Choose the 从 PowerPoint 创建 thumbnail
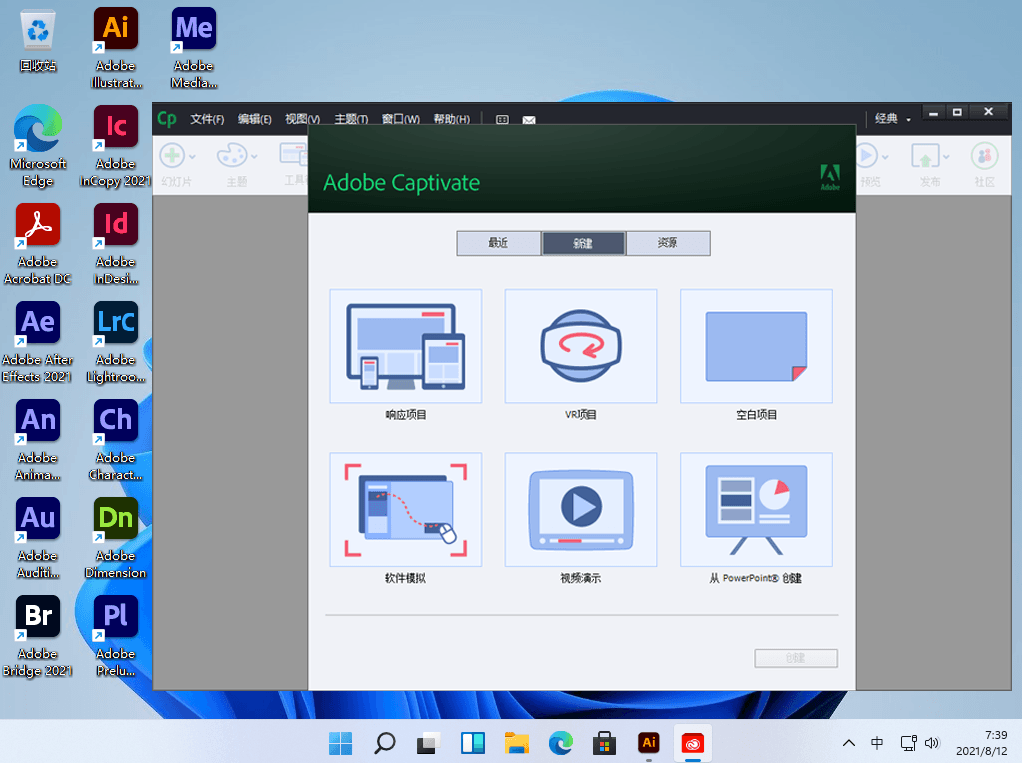This screenshot has height=763, width=1022. pos(756,510)
